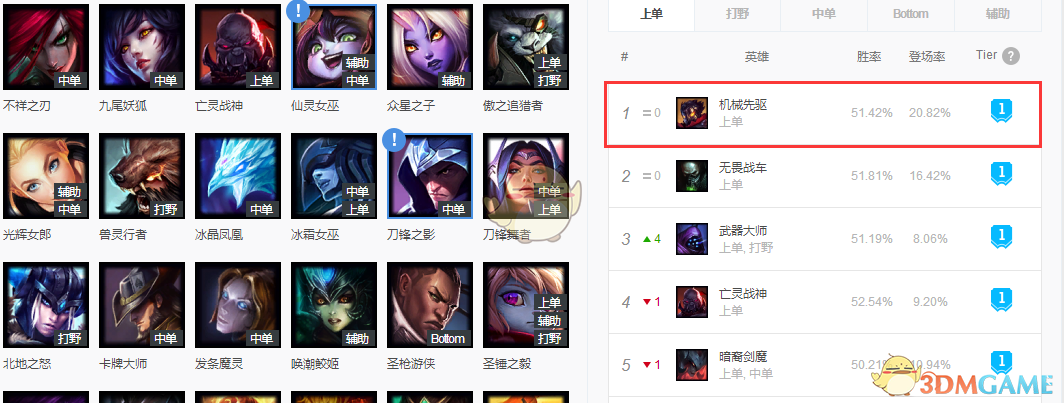Sort by the 登场率 column header

[x=927, y=57]
